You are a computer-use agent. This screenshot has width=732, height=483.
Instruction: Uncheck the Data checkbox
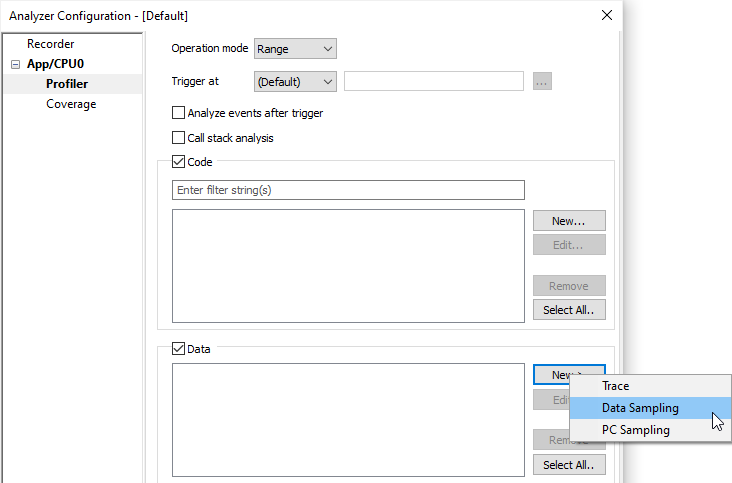179,349
